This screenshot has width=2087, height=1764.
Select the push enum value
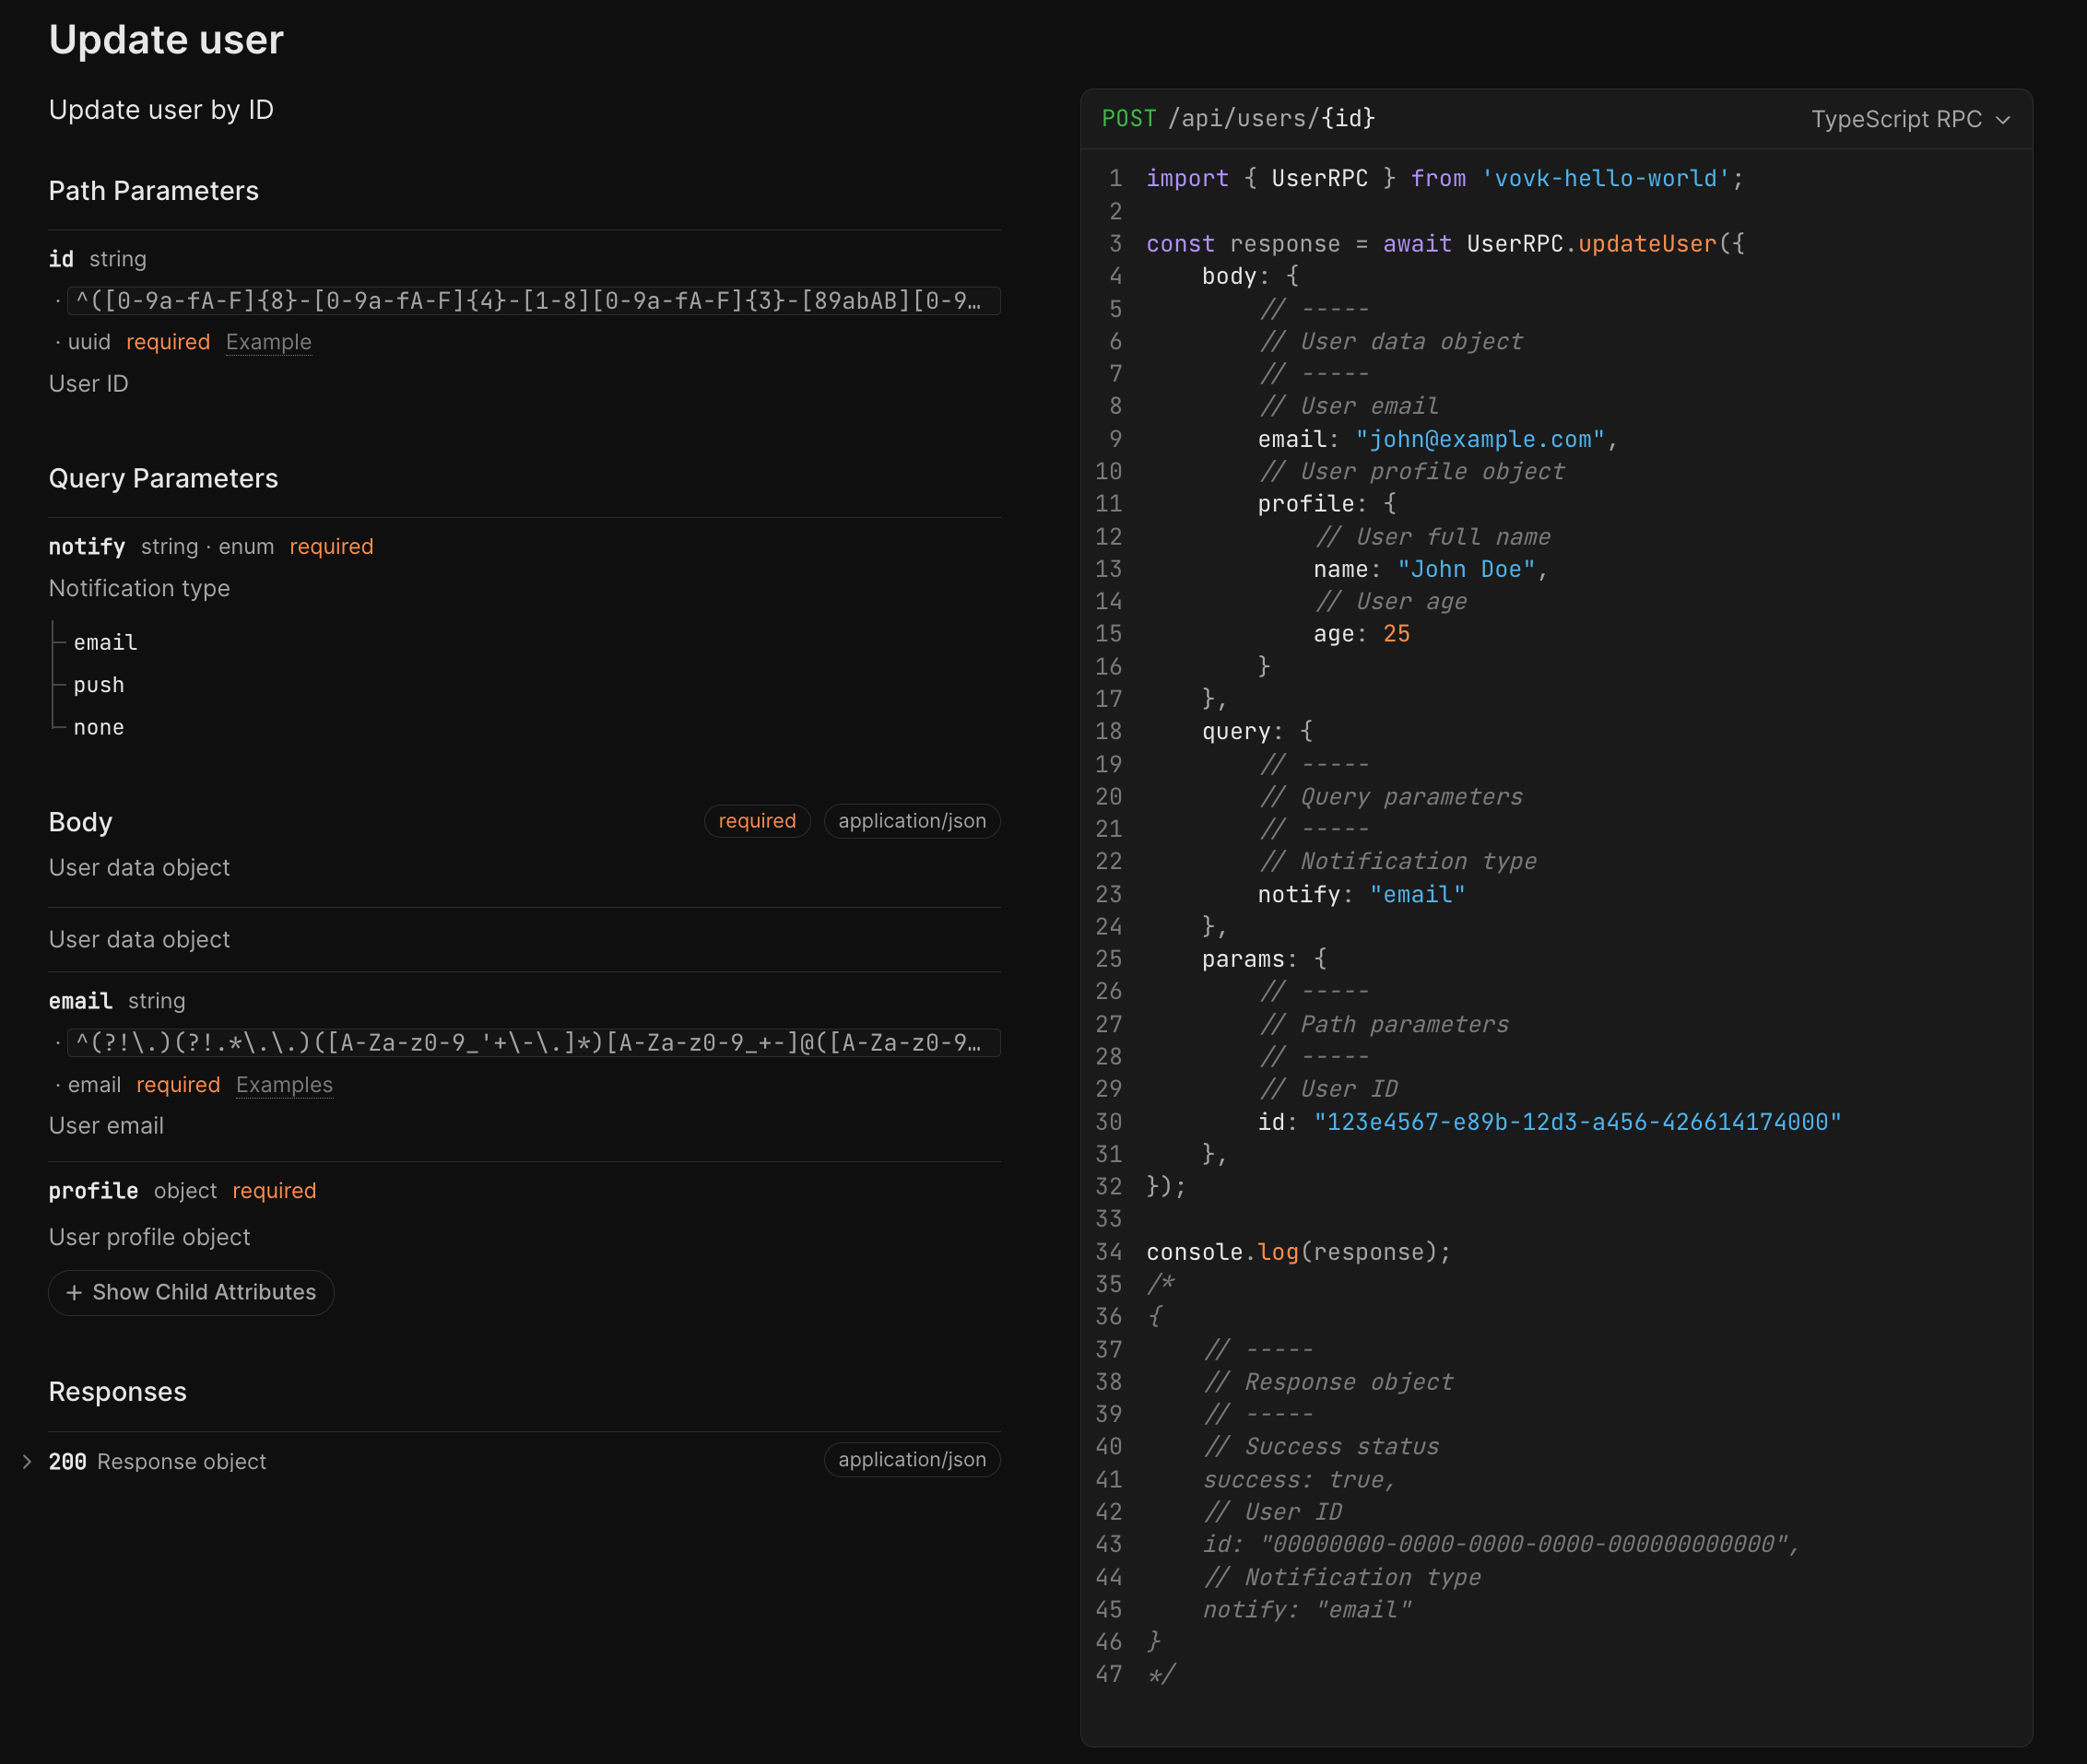(99, 685)
